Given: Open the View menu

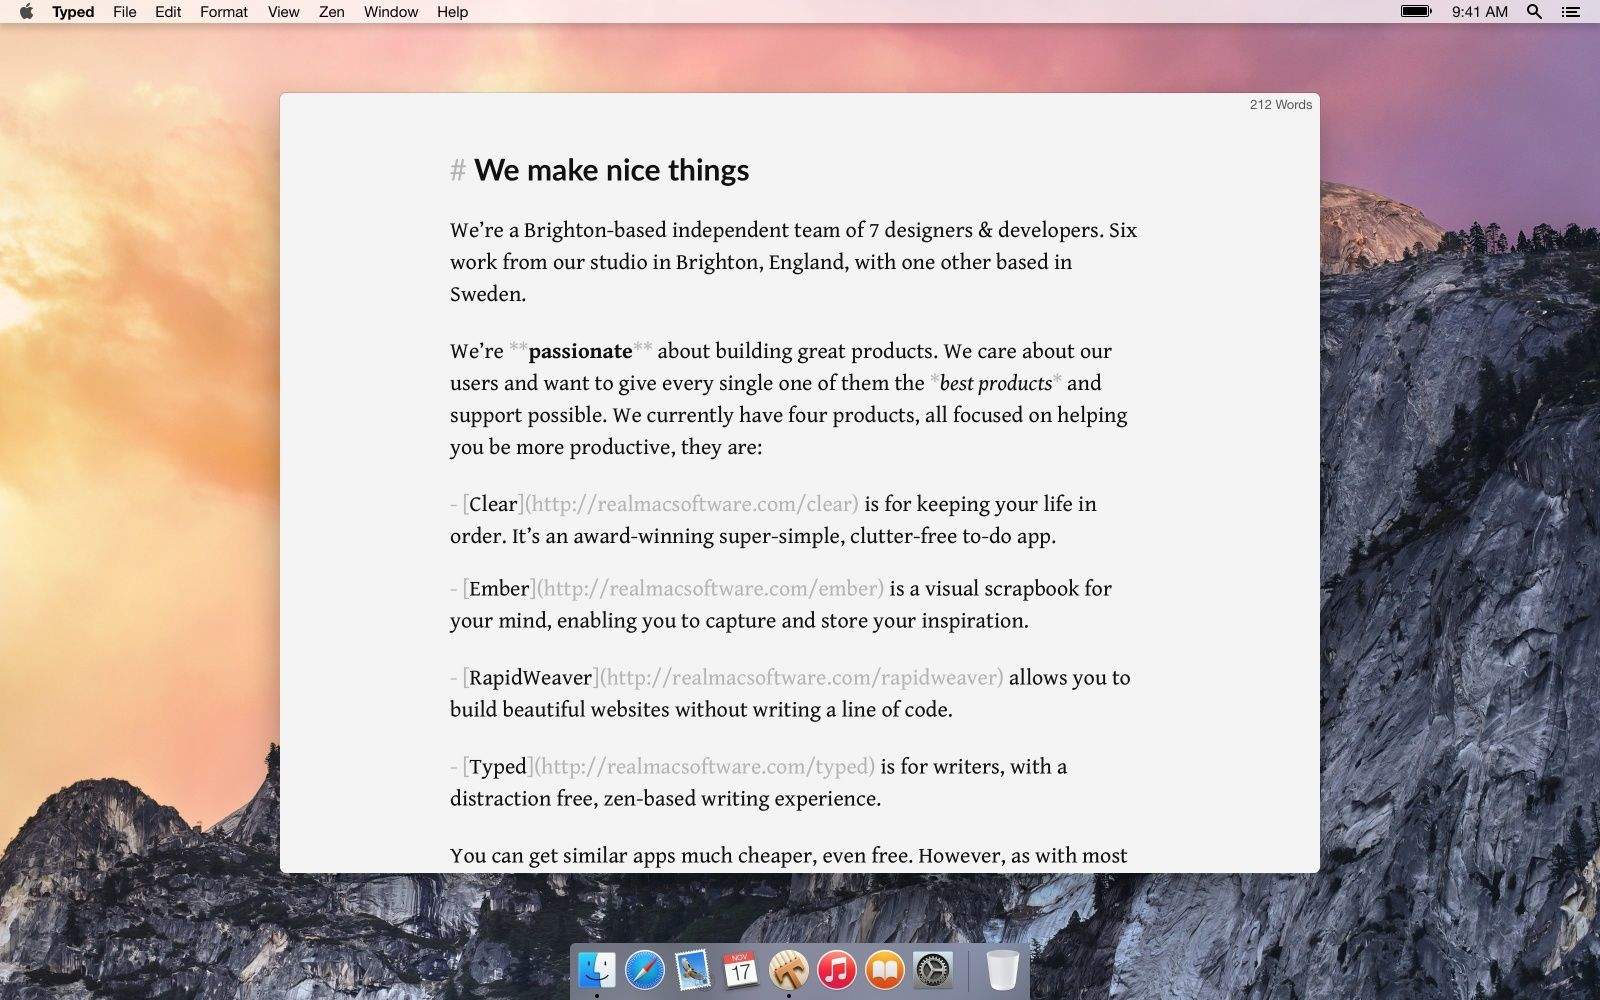Looking at the screenshot, I should click(284, 12).
